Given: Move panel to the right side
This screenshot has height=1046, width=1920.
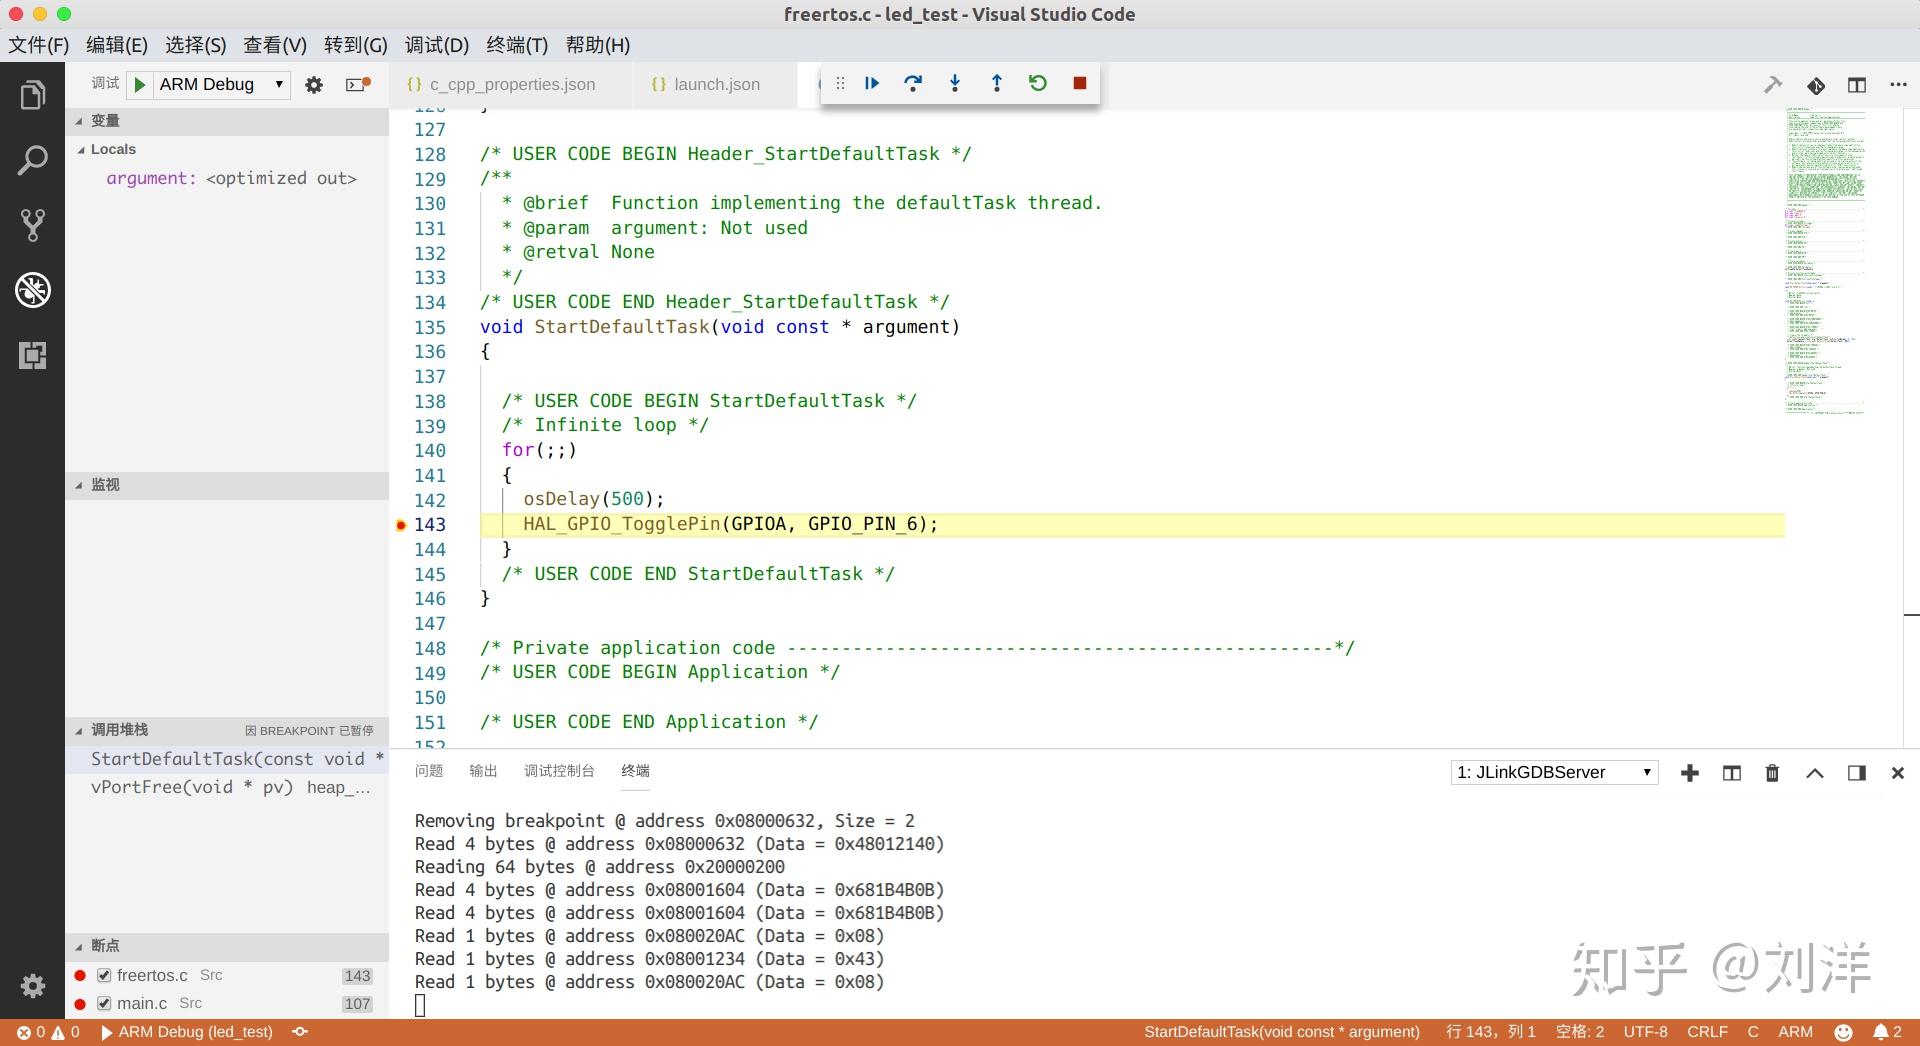Looking at the screenshot, I should pos(1857,773).
